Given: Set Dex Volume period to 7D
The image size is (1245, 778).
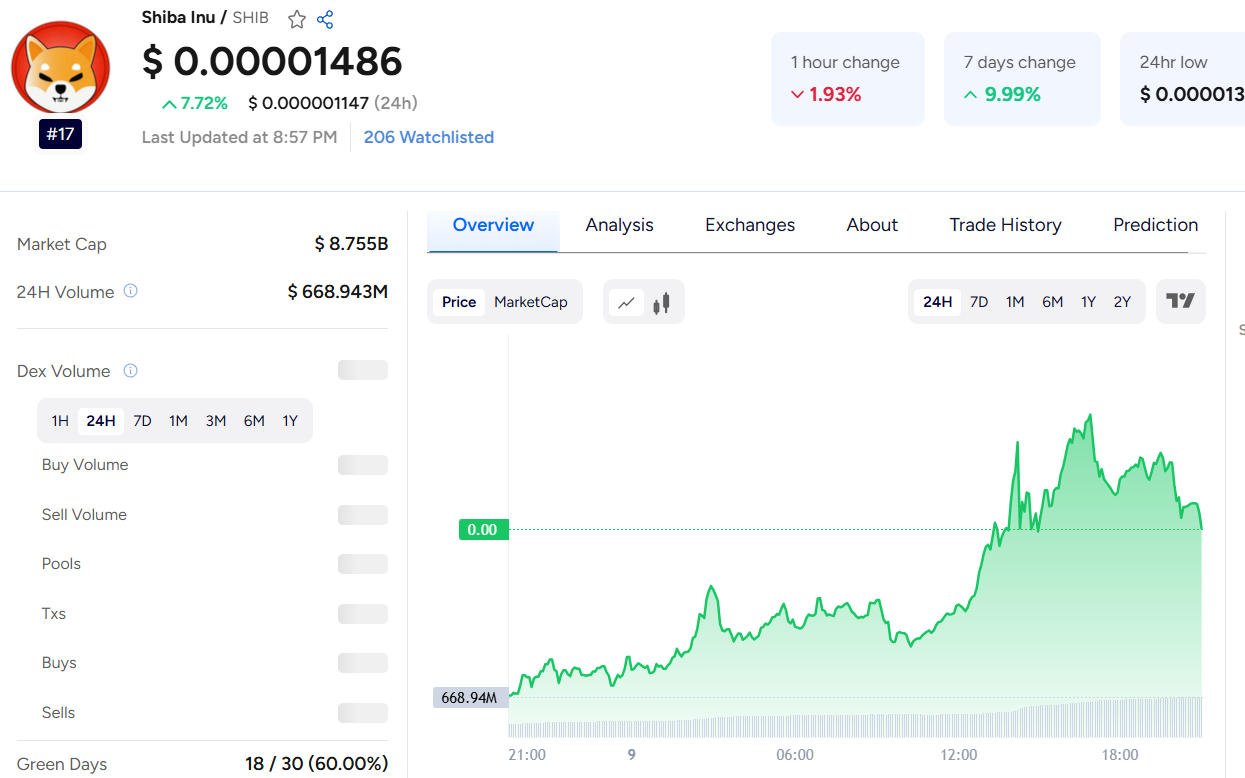Looking at the screenshot, I should point(143,421).
